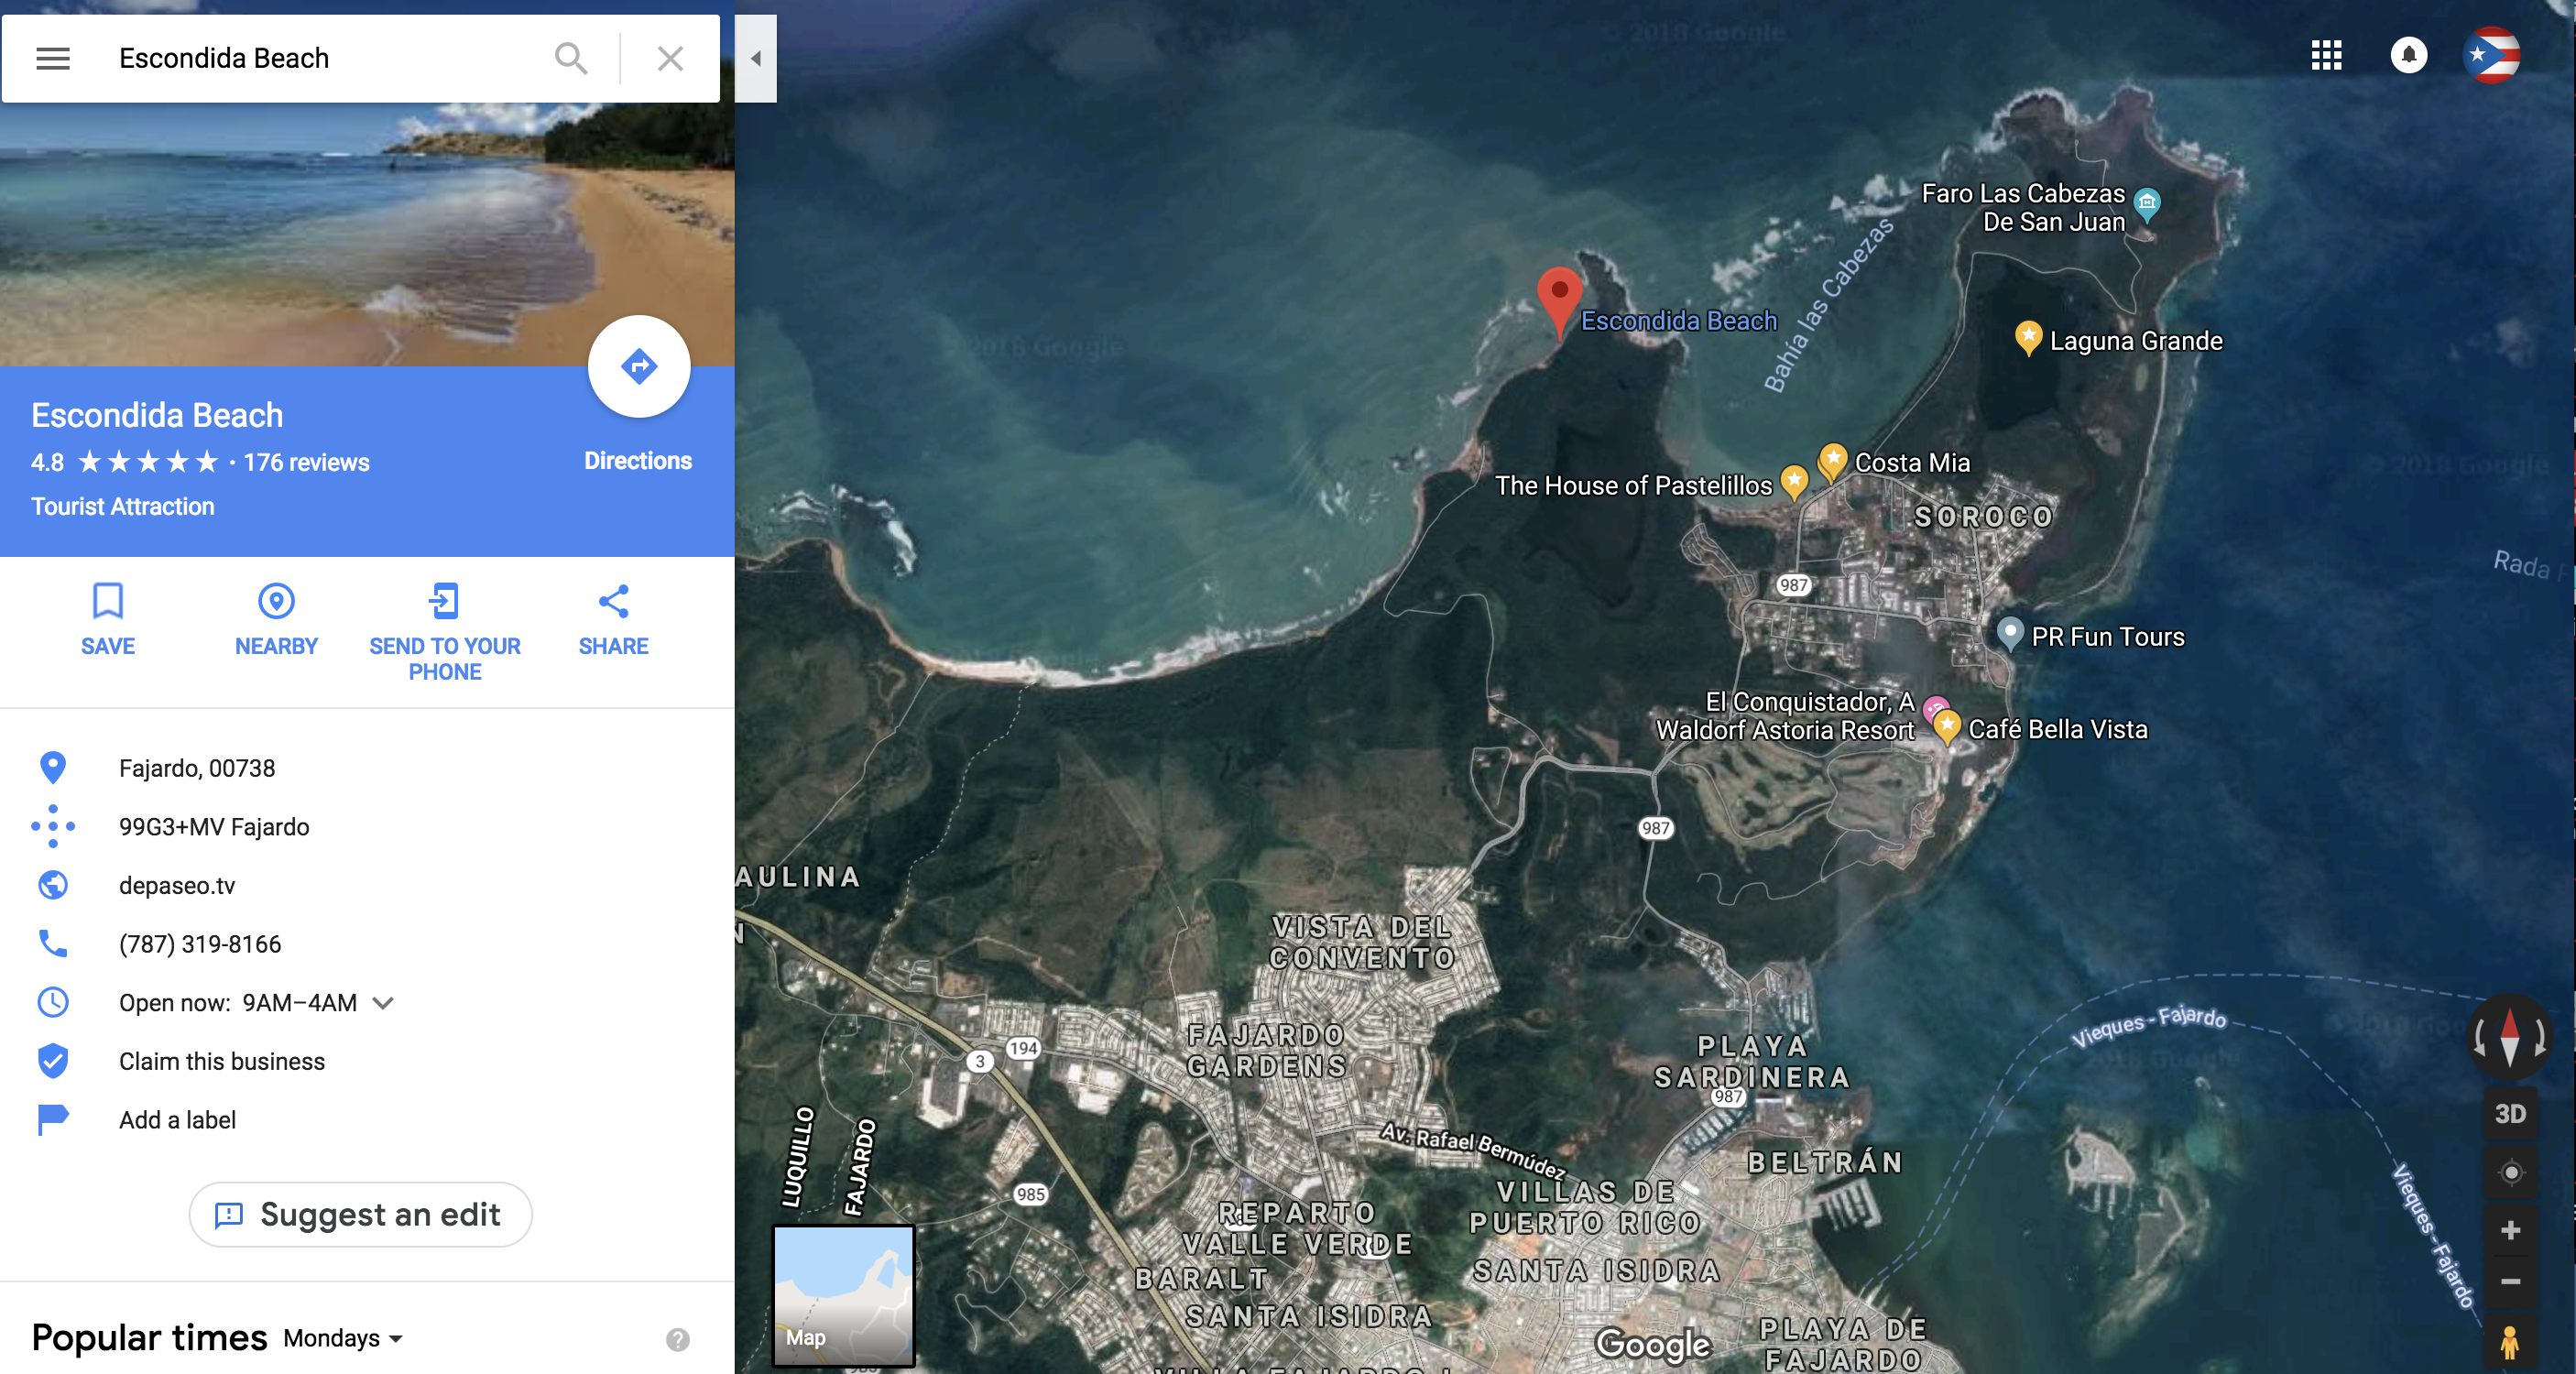Expand the opening hours chevron

(383, 1003)
